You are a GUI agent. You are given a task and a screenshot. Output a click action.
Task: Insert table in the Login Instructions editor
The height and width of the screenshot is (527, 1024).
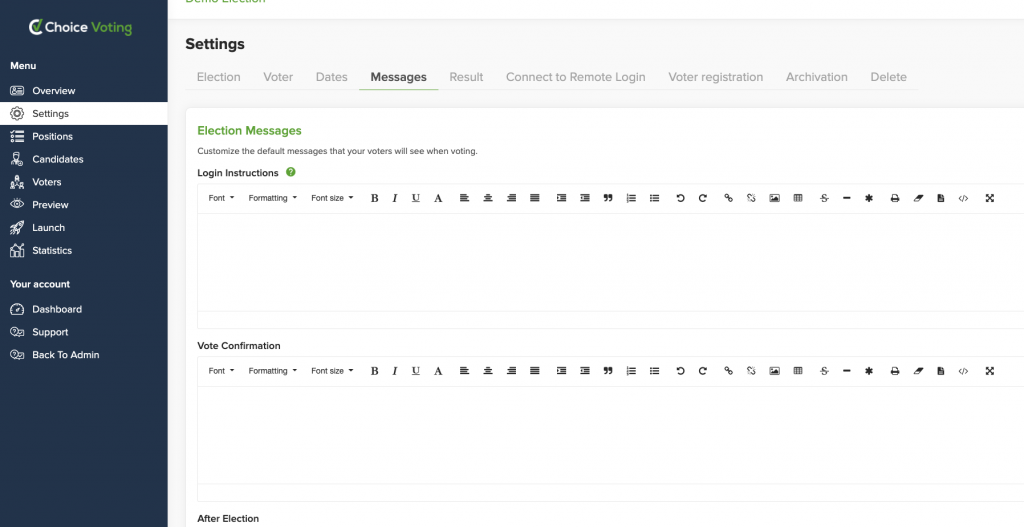[x=797, y=198]
